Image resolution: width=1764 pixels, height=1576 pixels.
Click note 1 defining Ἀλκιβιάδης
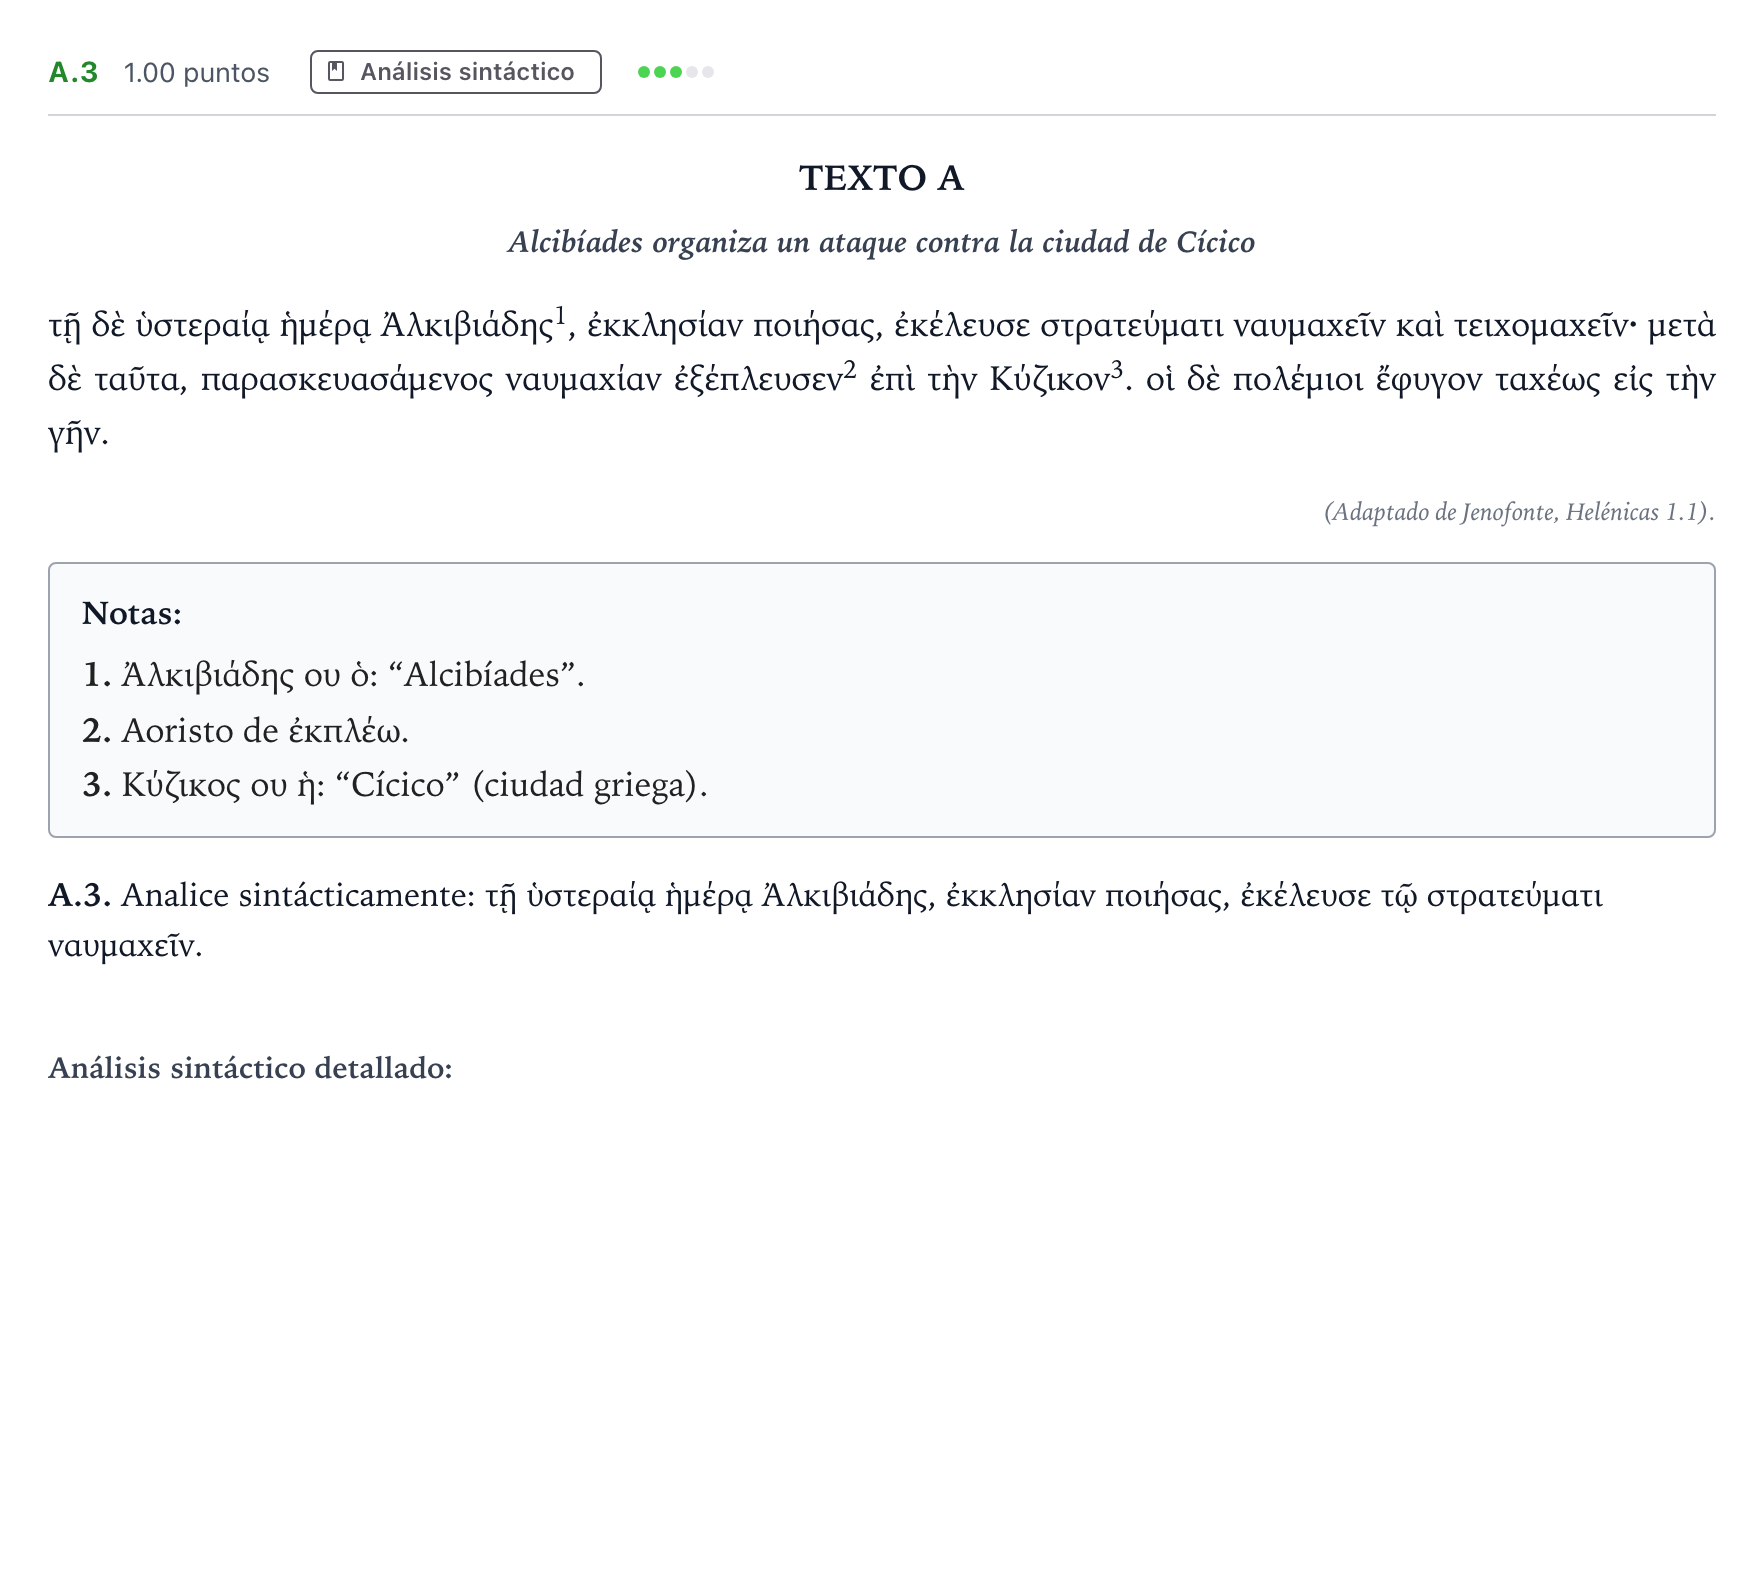point(333,675)
